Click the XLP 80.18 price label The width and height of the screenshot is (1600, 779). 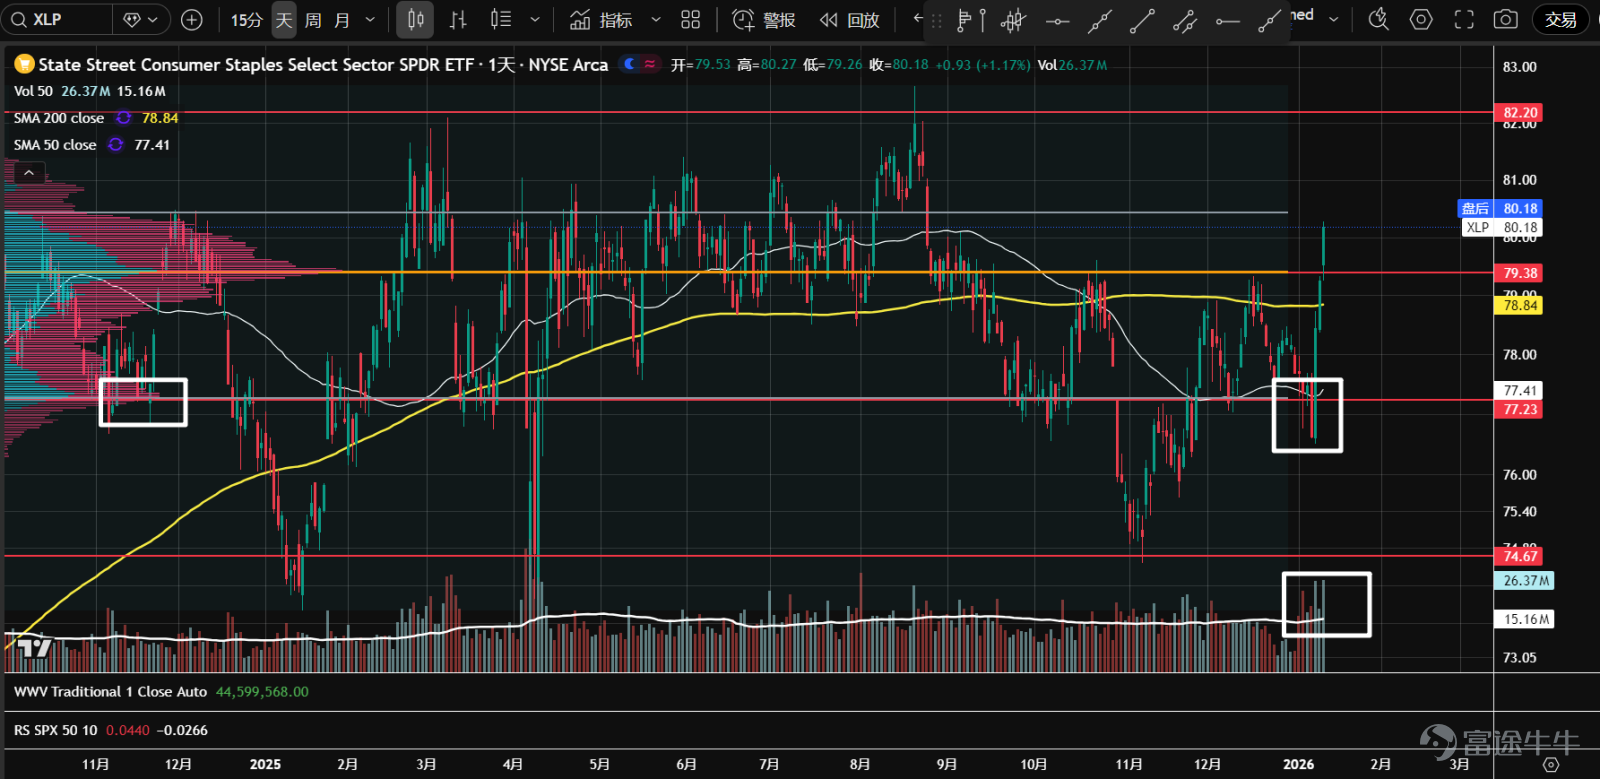[1503, 228]
